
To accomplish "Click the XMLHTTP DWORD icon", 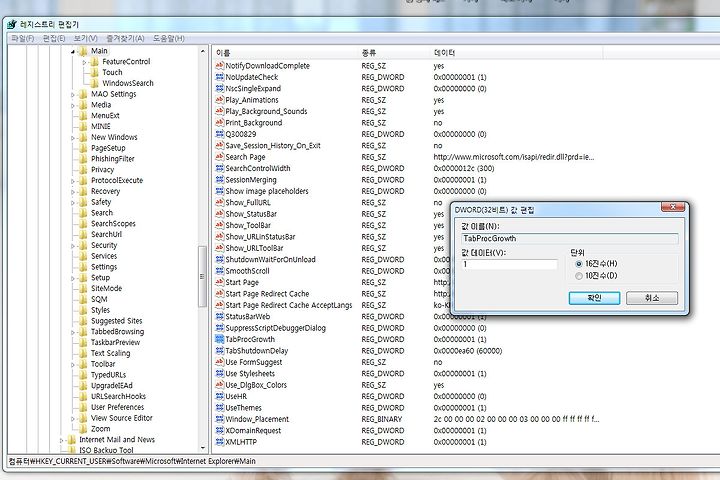I will point(219,442).
